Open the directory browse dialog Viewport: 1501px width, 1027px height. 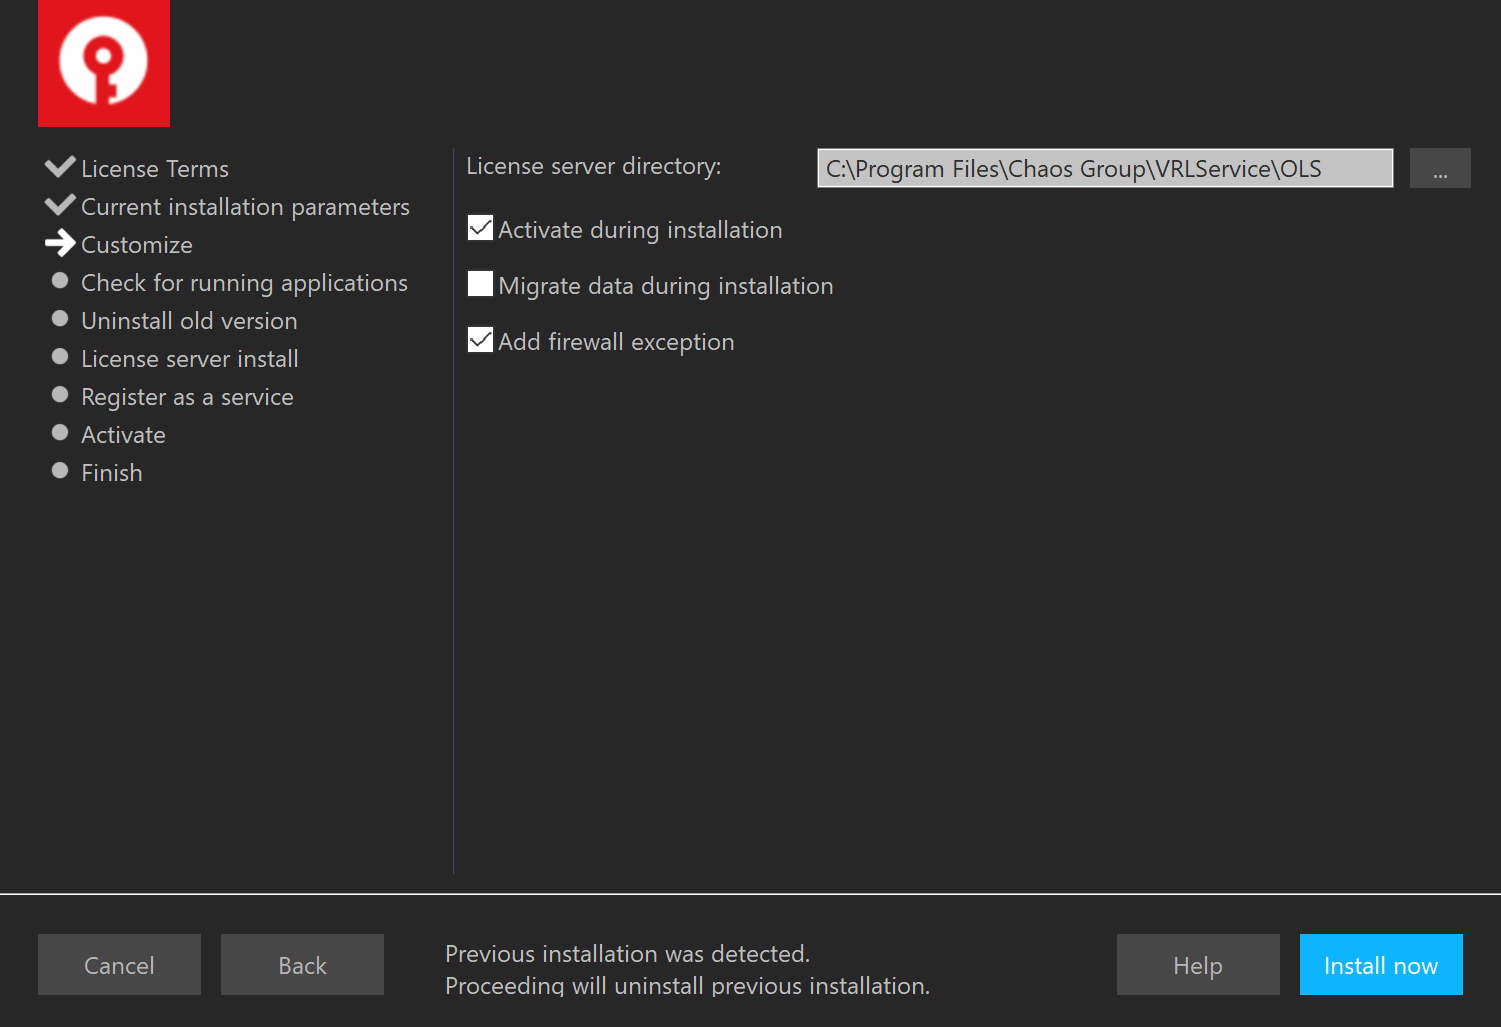(1440, 168)
